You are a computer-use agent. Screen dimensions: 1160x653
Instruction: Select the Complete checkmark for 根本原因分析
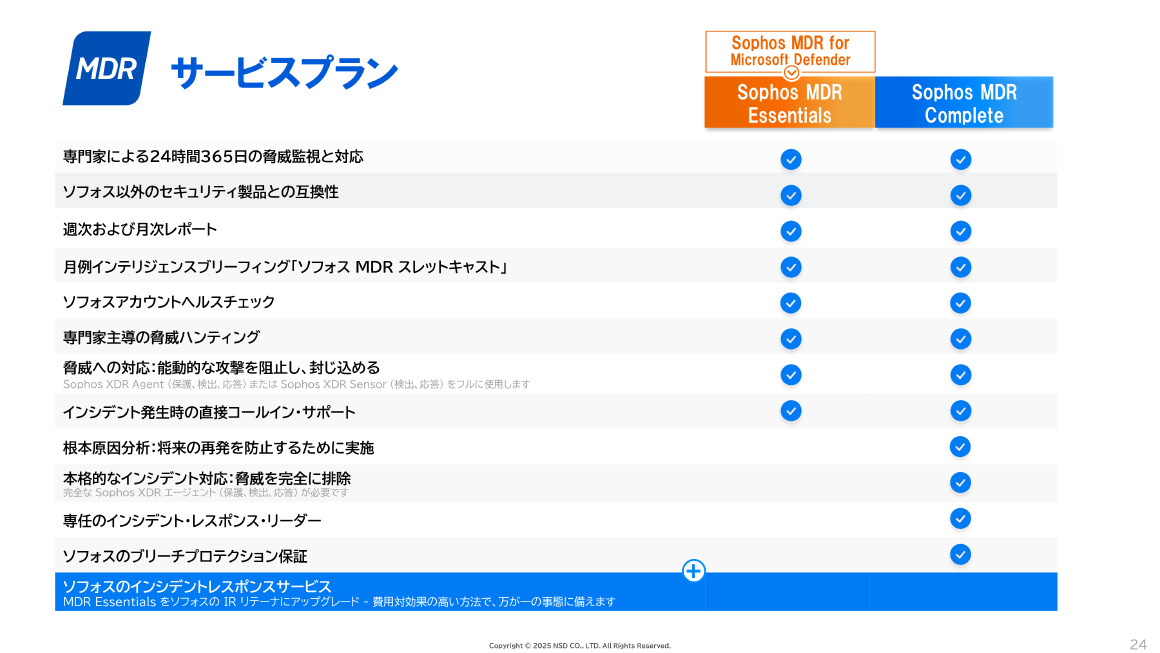pyautogui.click(x=960, y=447)
